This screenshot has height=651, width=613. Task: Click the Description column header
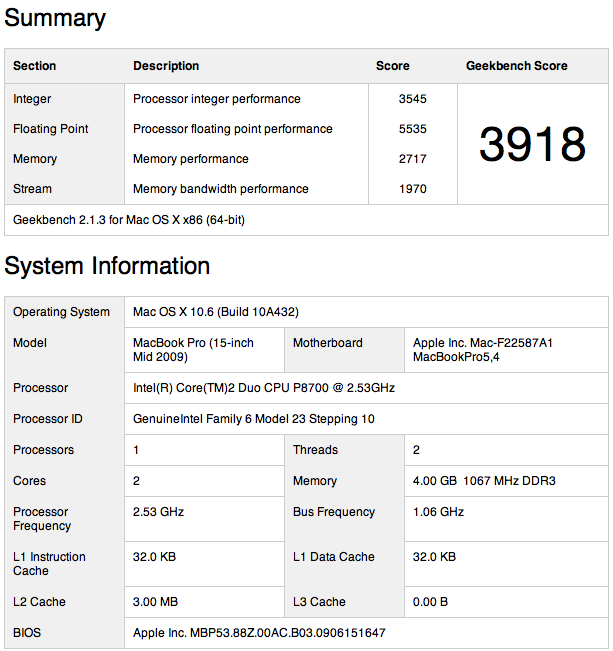(166, 66)
